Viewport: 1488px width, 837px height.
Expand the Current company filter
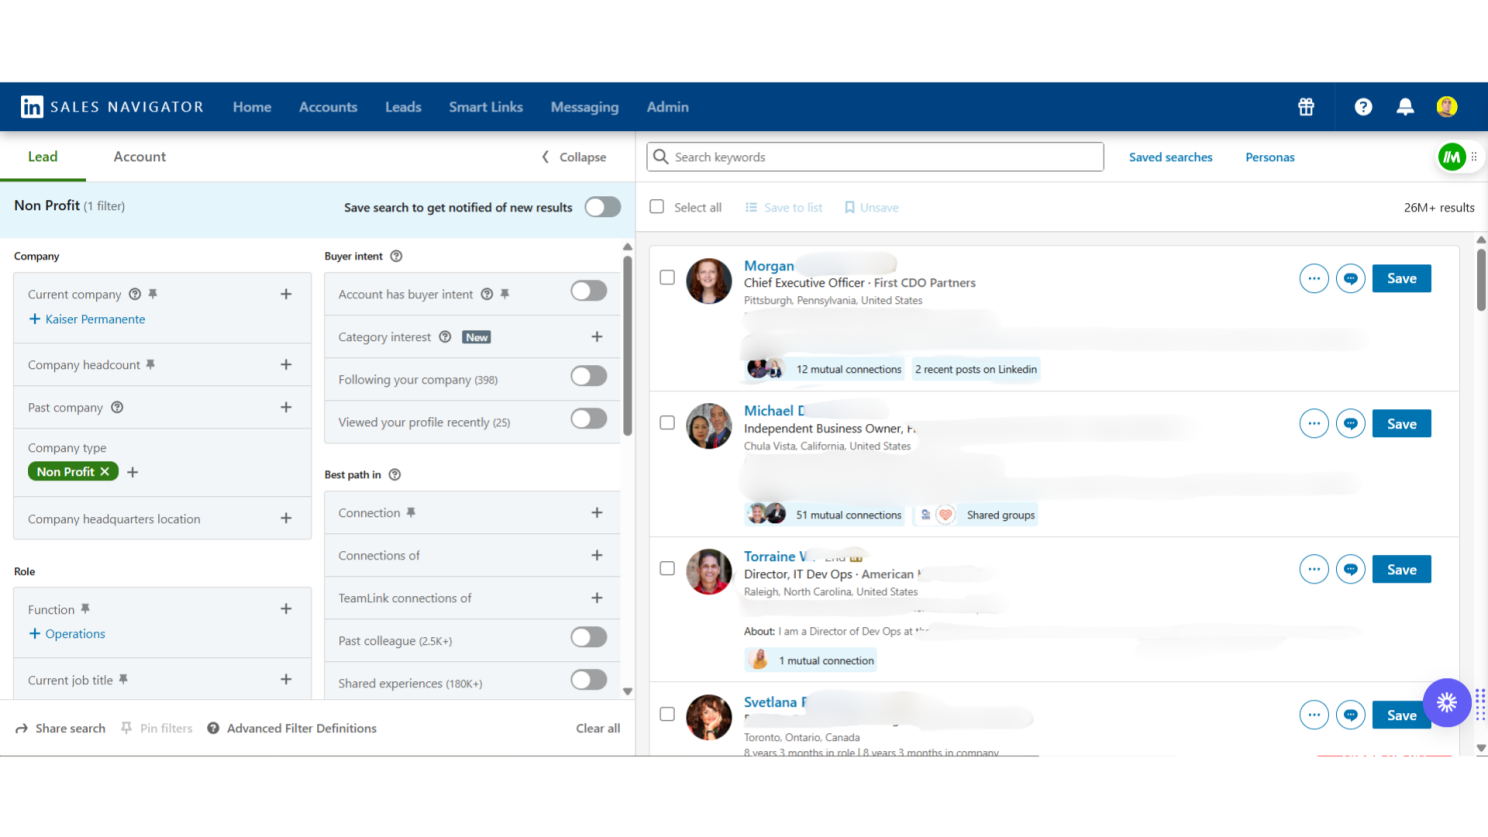[x=286, y=294]
